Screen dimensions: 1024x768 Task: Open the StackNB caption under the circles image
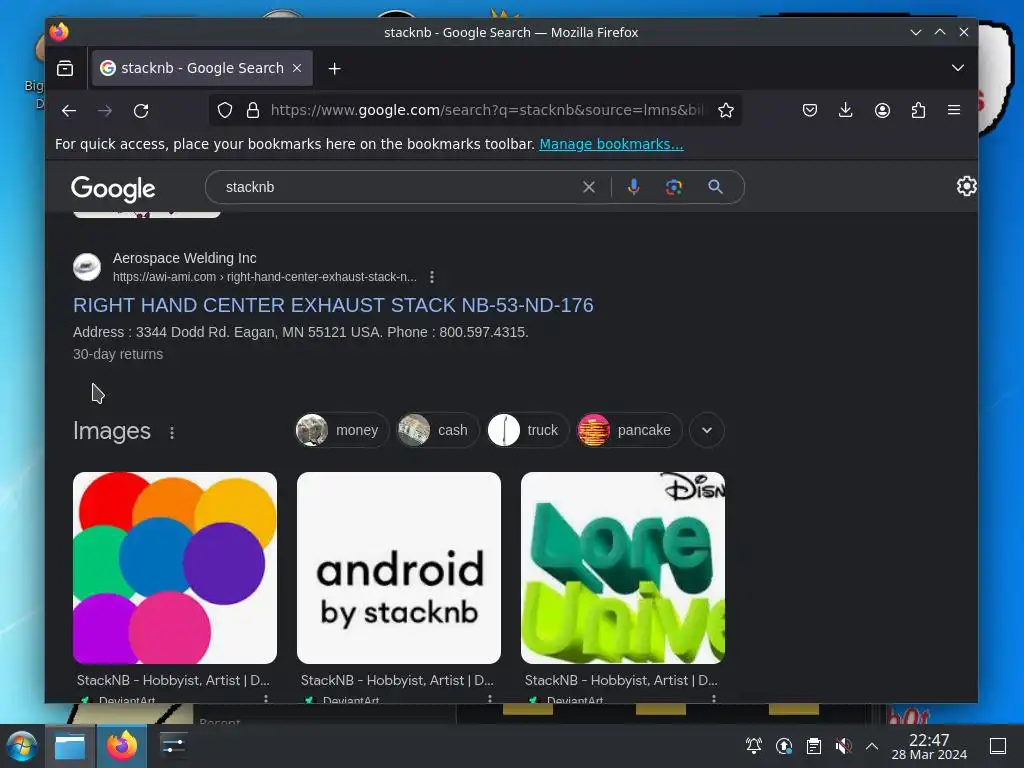click(173, 680)
